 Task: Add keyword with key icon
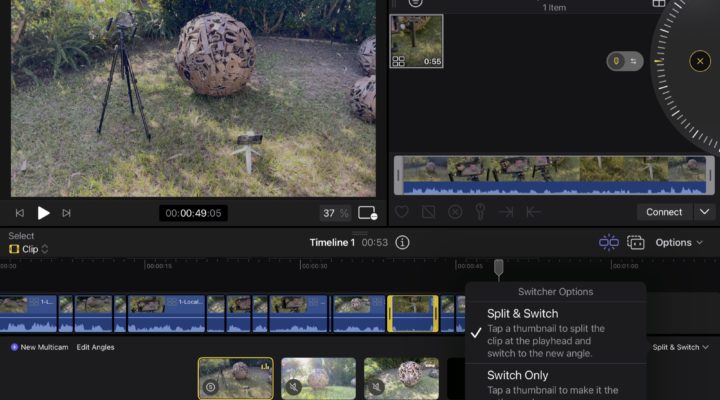(480, 212)
